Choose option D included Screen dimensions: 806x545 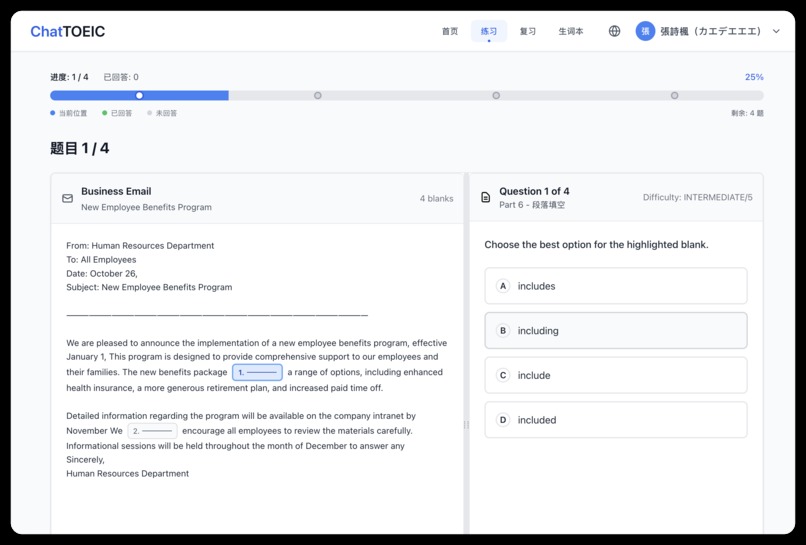616,420
